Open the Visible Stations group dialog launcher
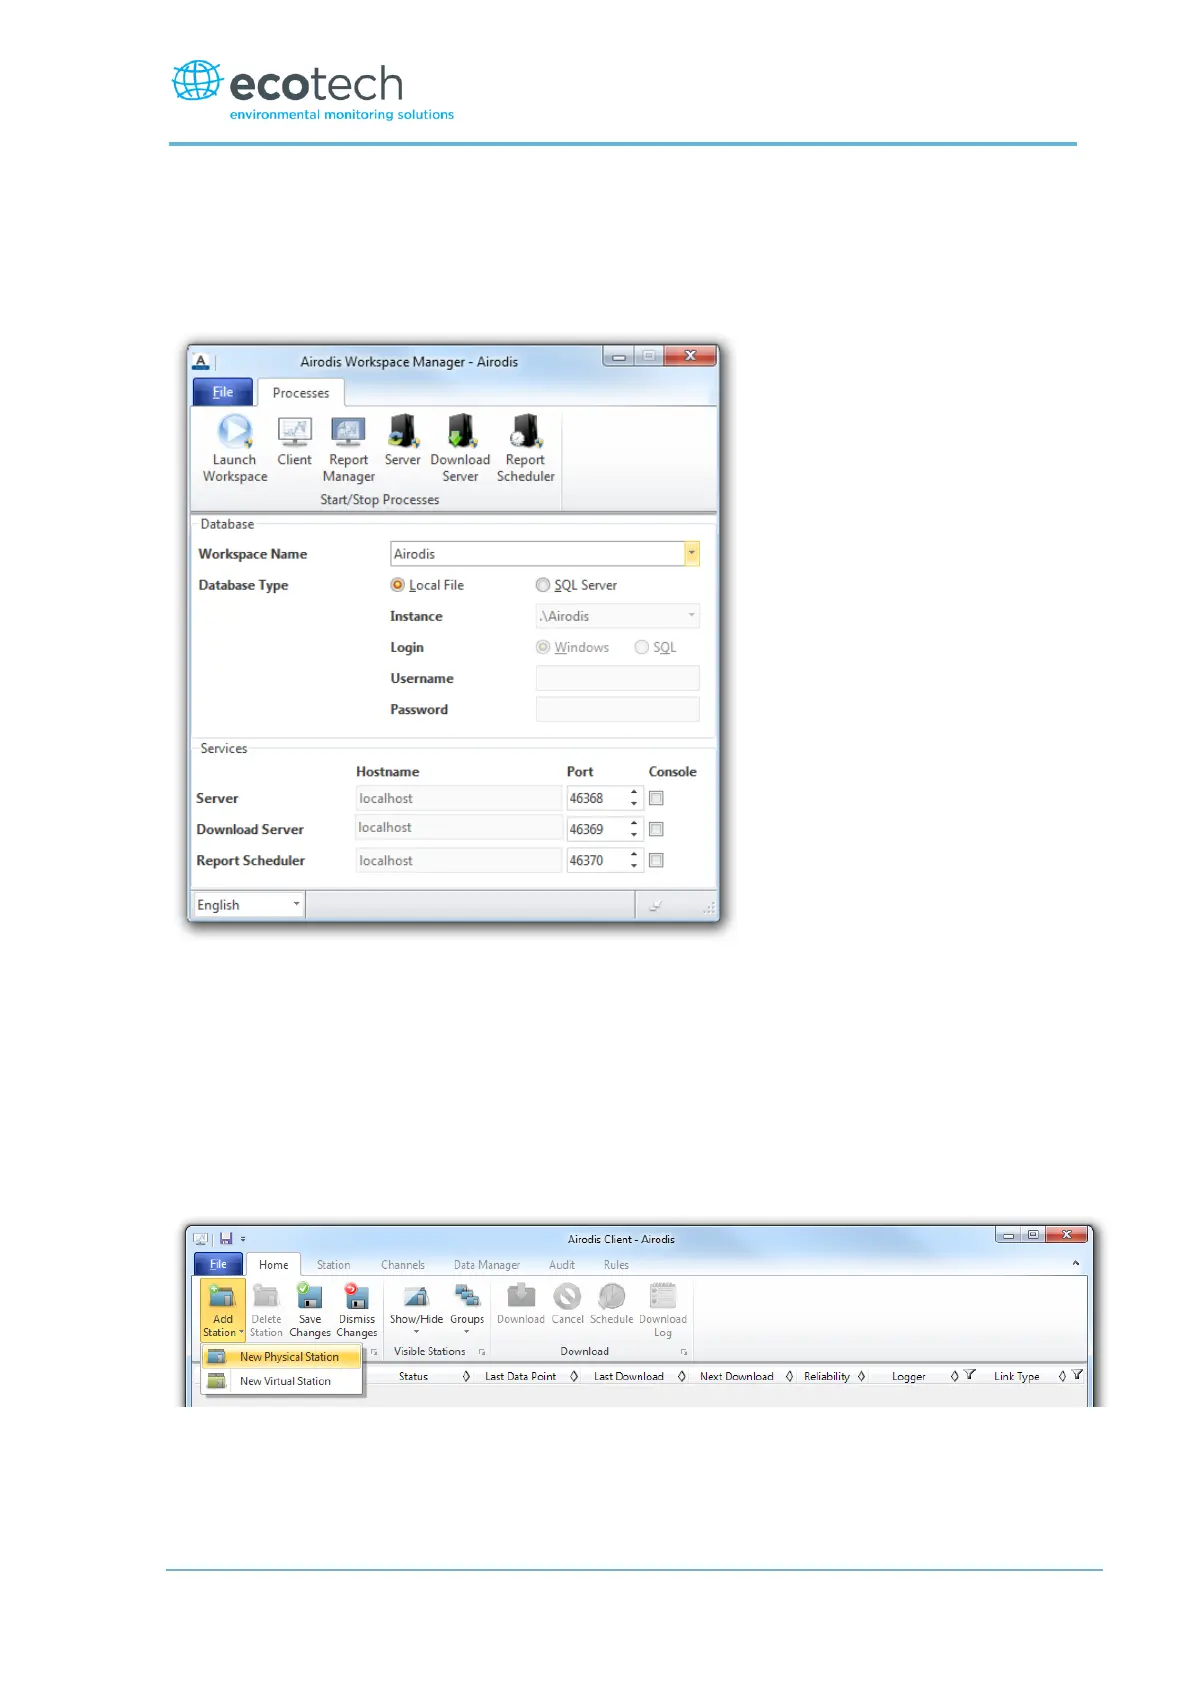 pos(482,1352)
